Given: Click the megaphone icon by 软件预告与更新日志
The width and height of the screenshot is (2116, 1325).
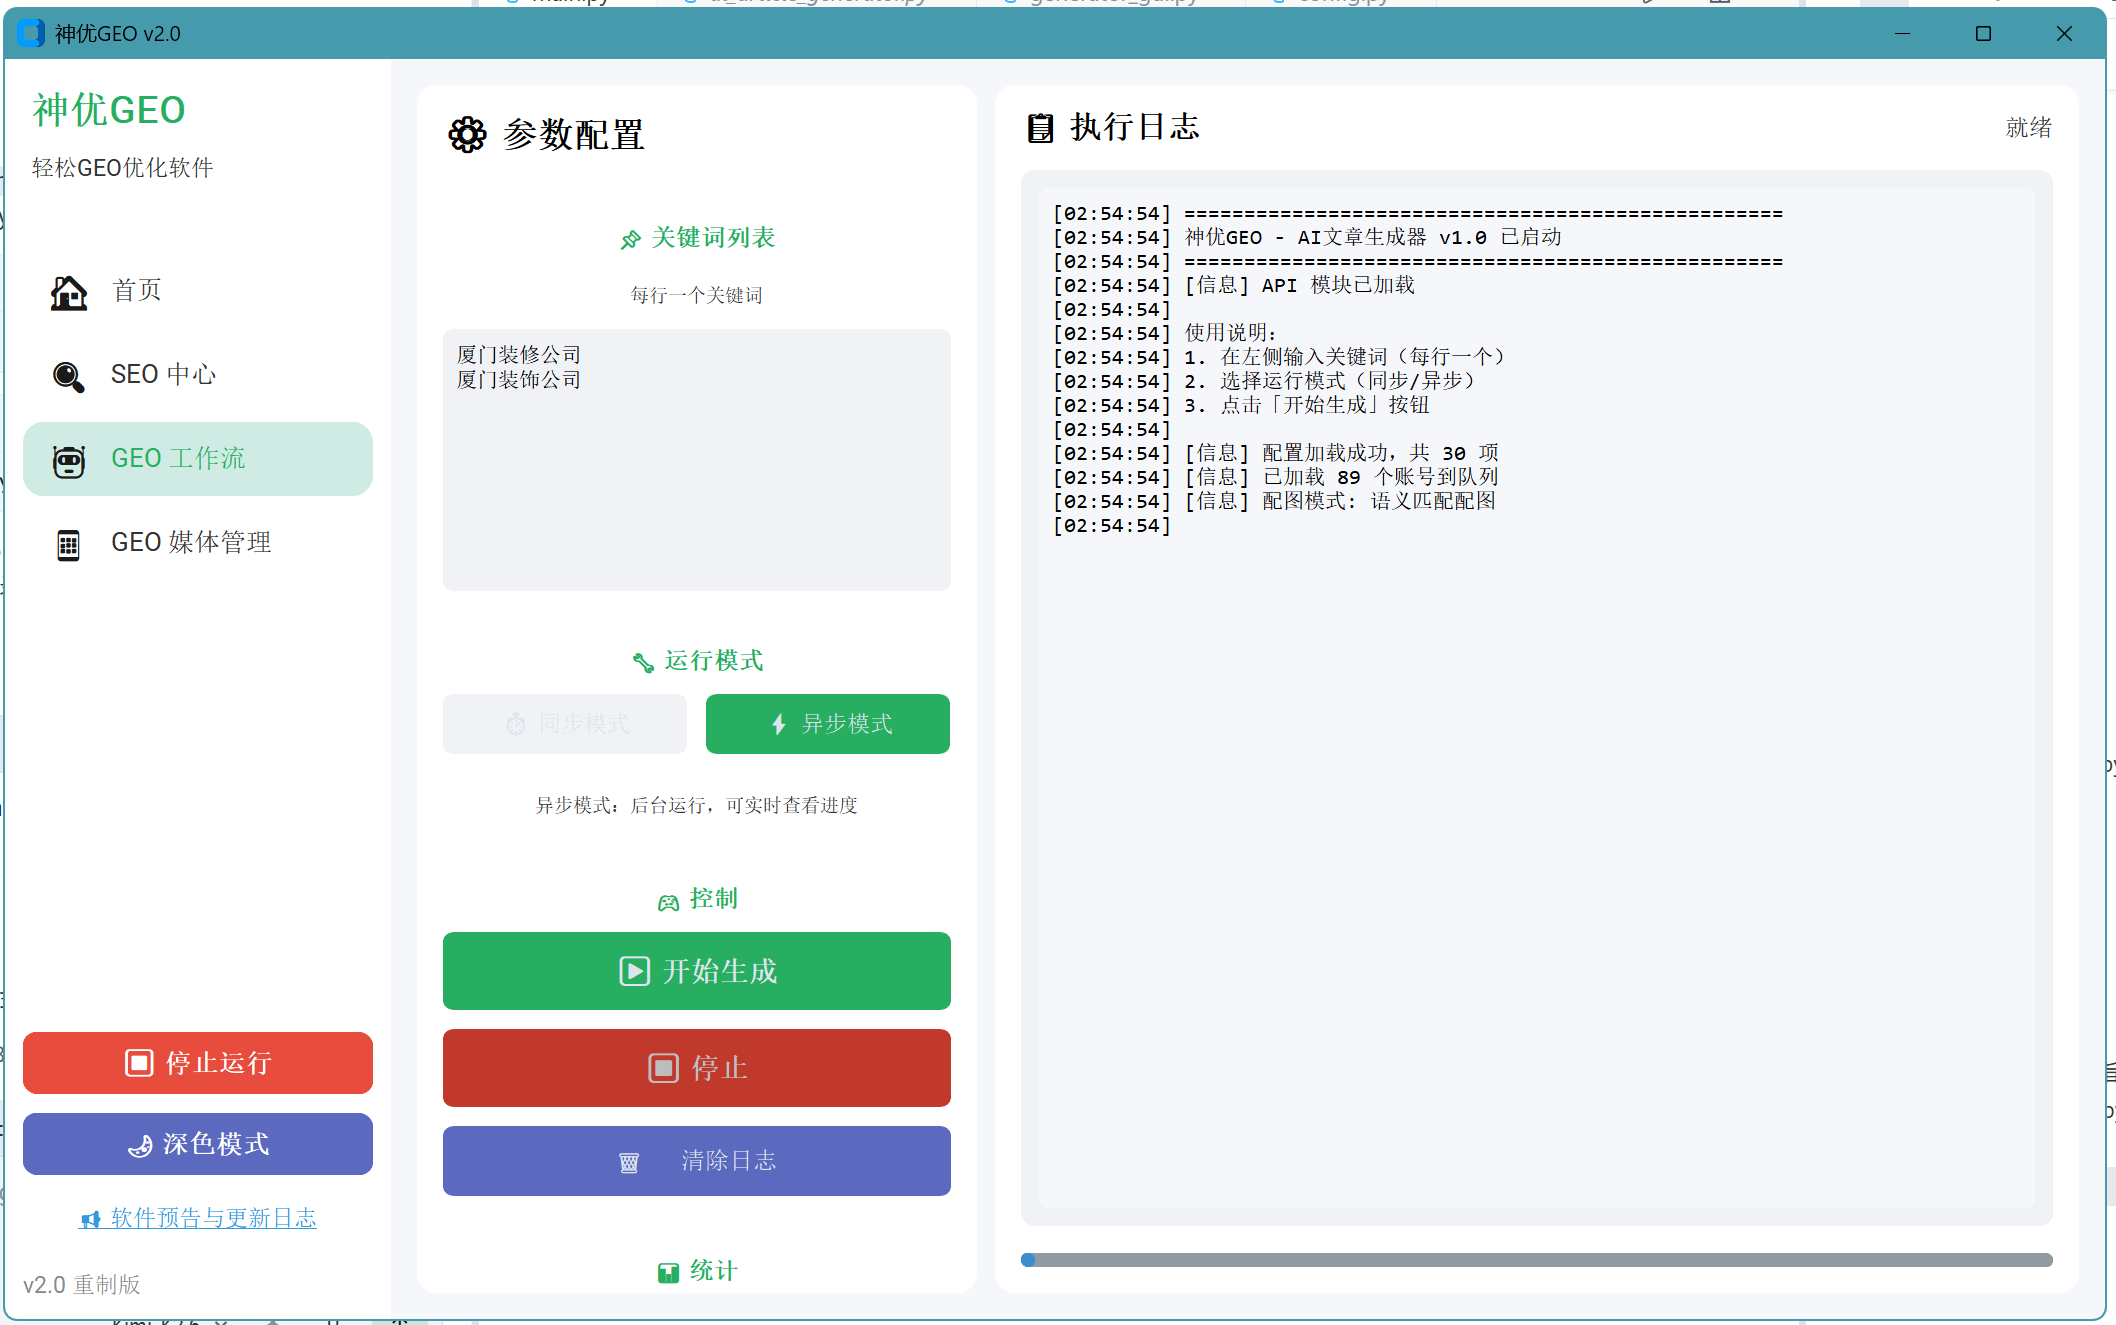Looking at the screenshot, I should pos(91,1219).
